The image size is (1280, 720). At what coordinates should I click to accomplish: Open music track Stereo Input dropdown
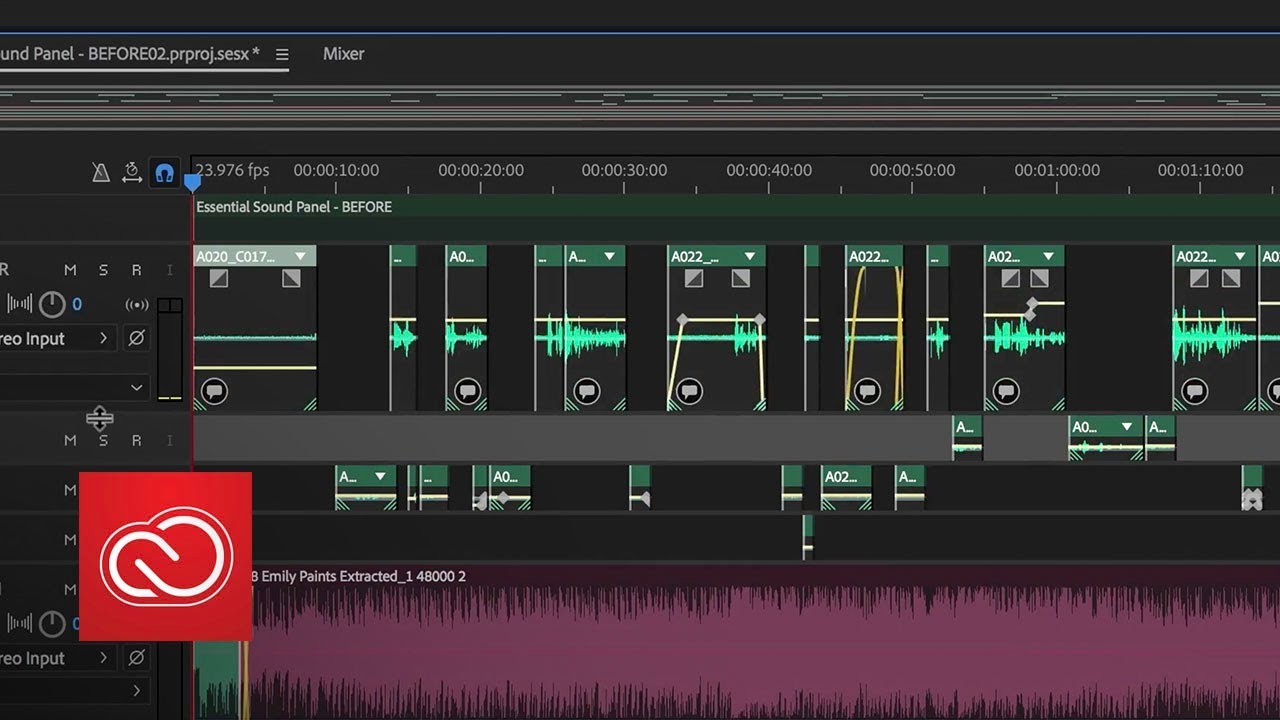pyautogui.click(x=57, y=658)
